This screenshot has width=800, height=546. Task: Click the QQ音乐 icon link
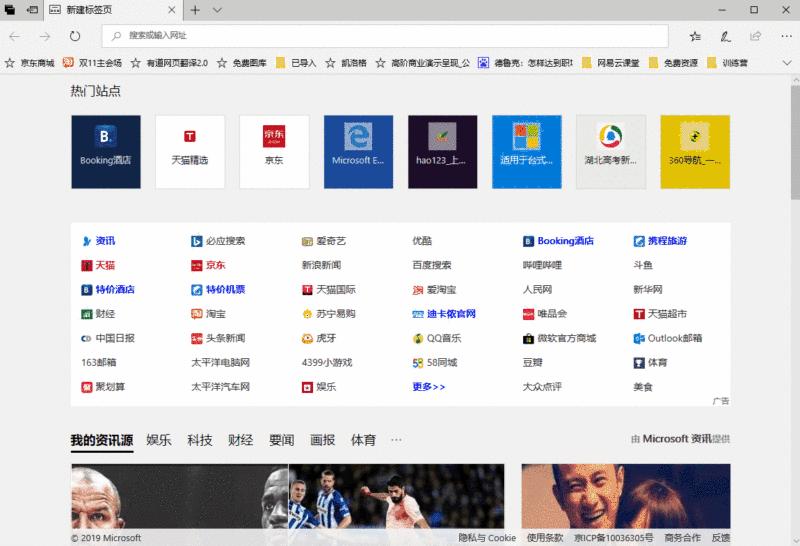437,338
